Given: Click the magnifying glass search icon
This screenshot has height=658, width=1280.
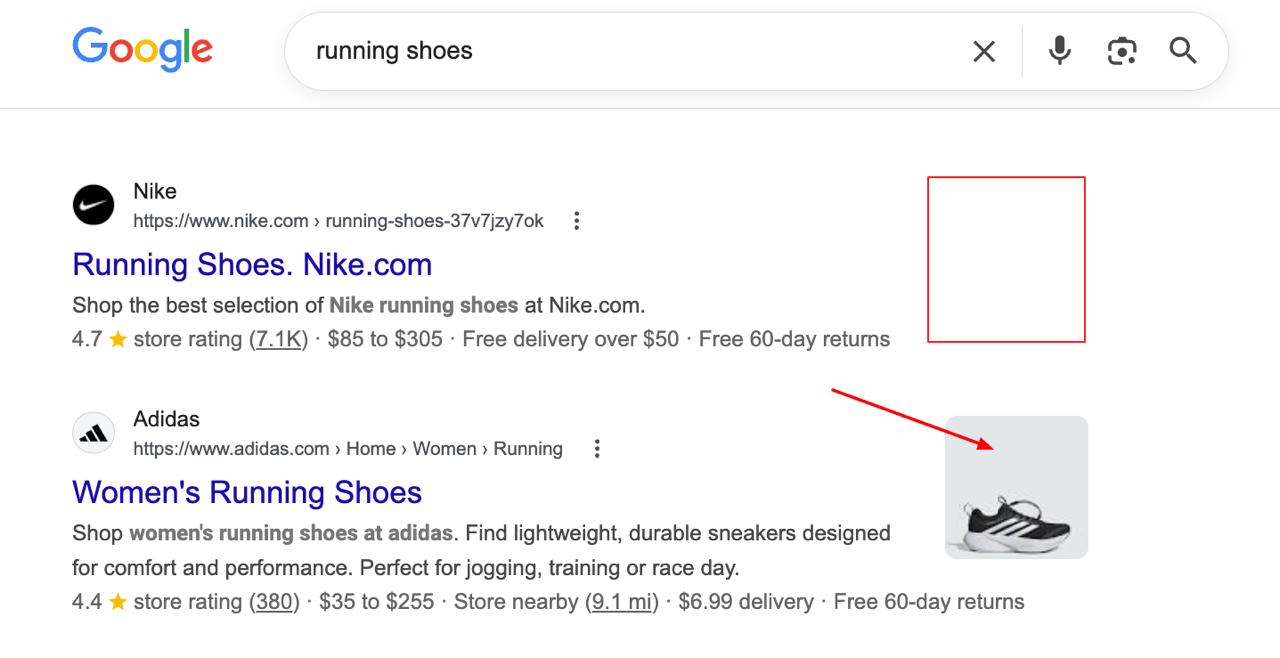Looking at the screenshot, I should point(1183,51).
